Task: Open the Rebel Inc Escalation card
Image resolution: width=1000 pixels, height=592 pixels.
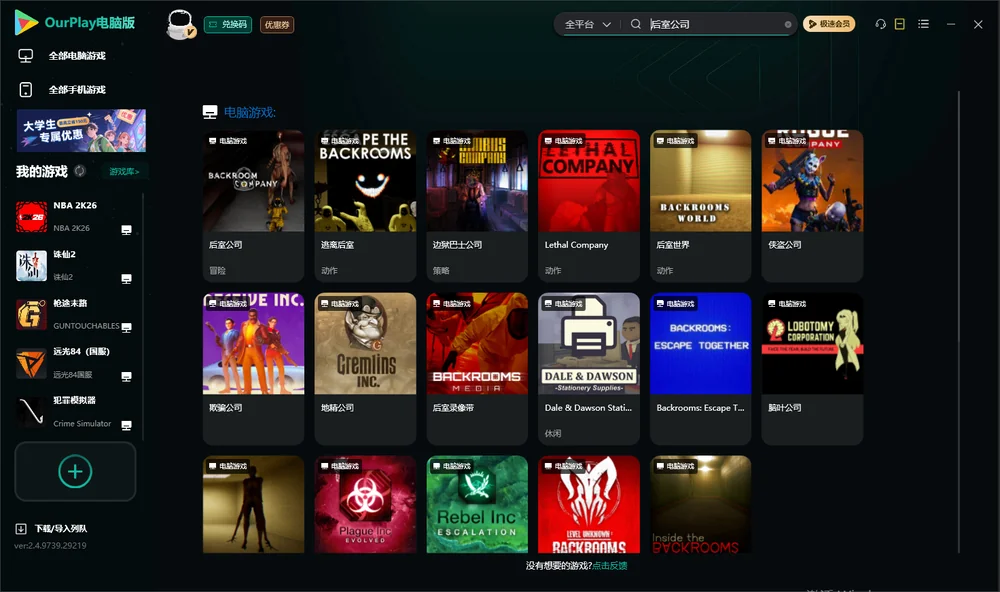Action: pyautogui.click(x=477, y=504)
